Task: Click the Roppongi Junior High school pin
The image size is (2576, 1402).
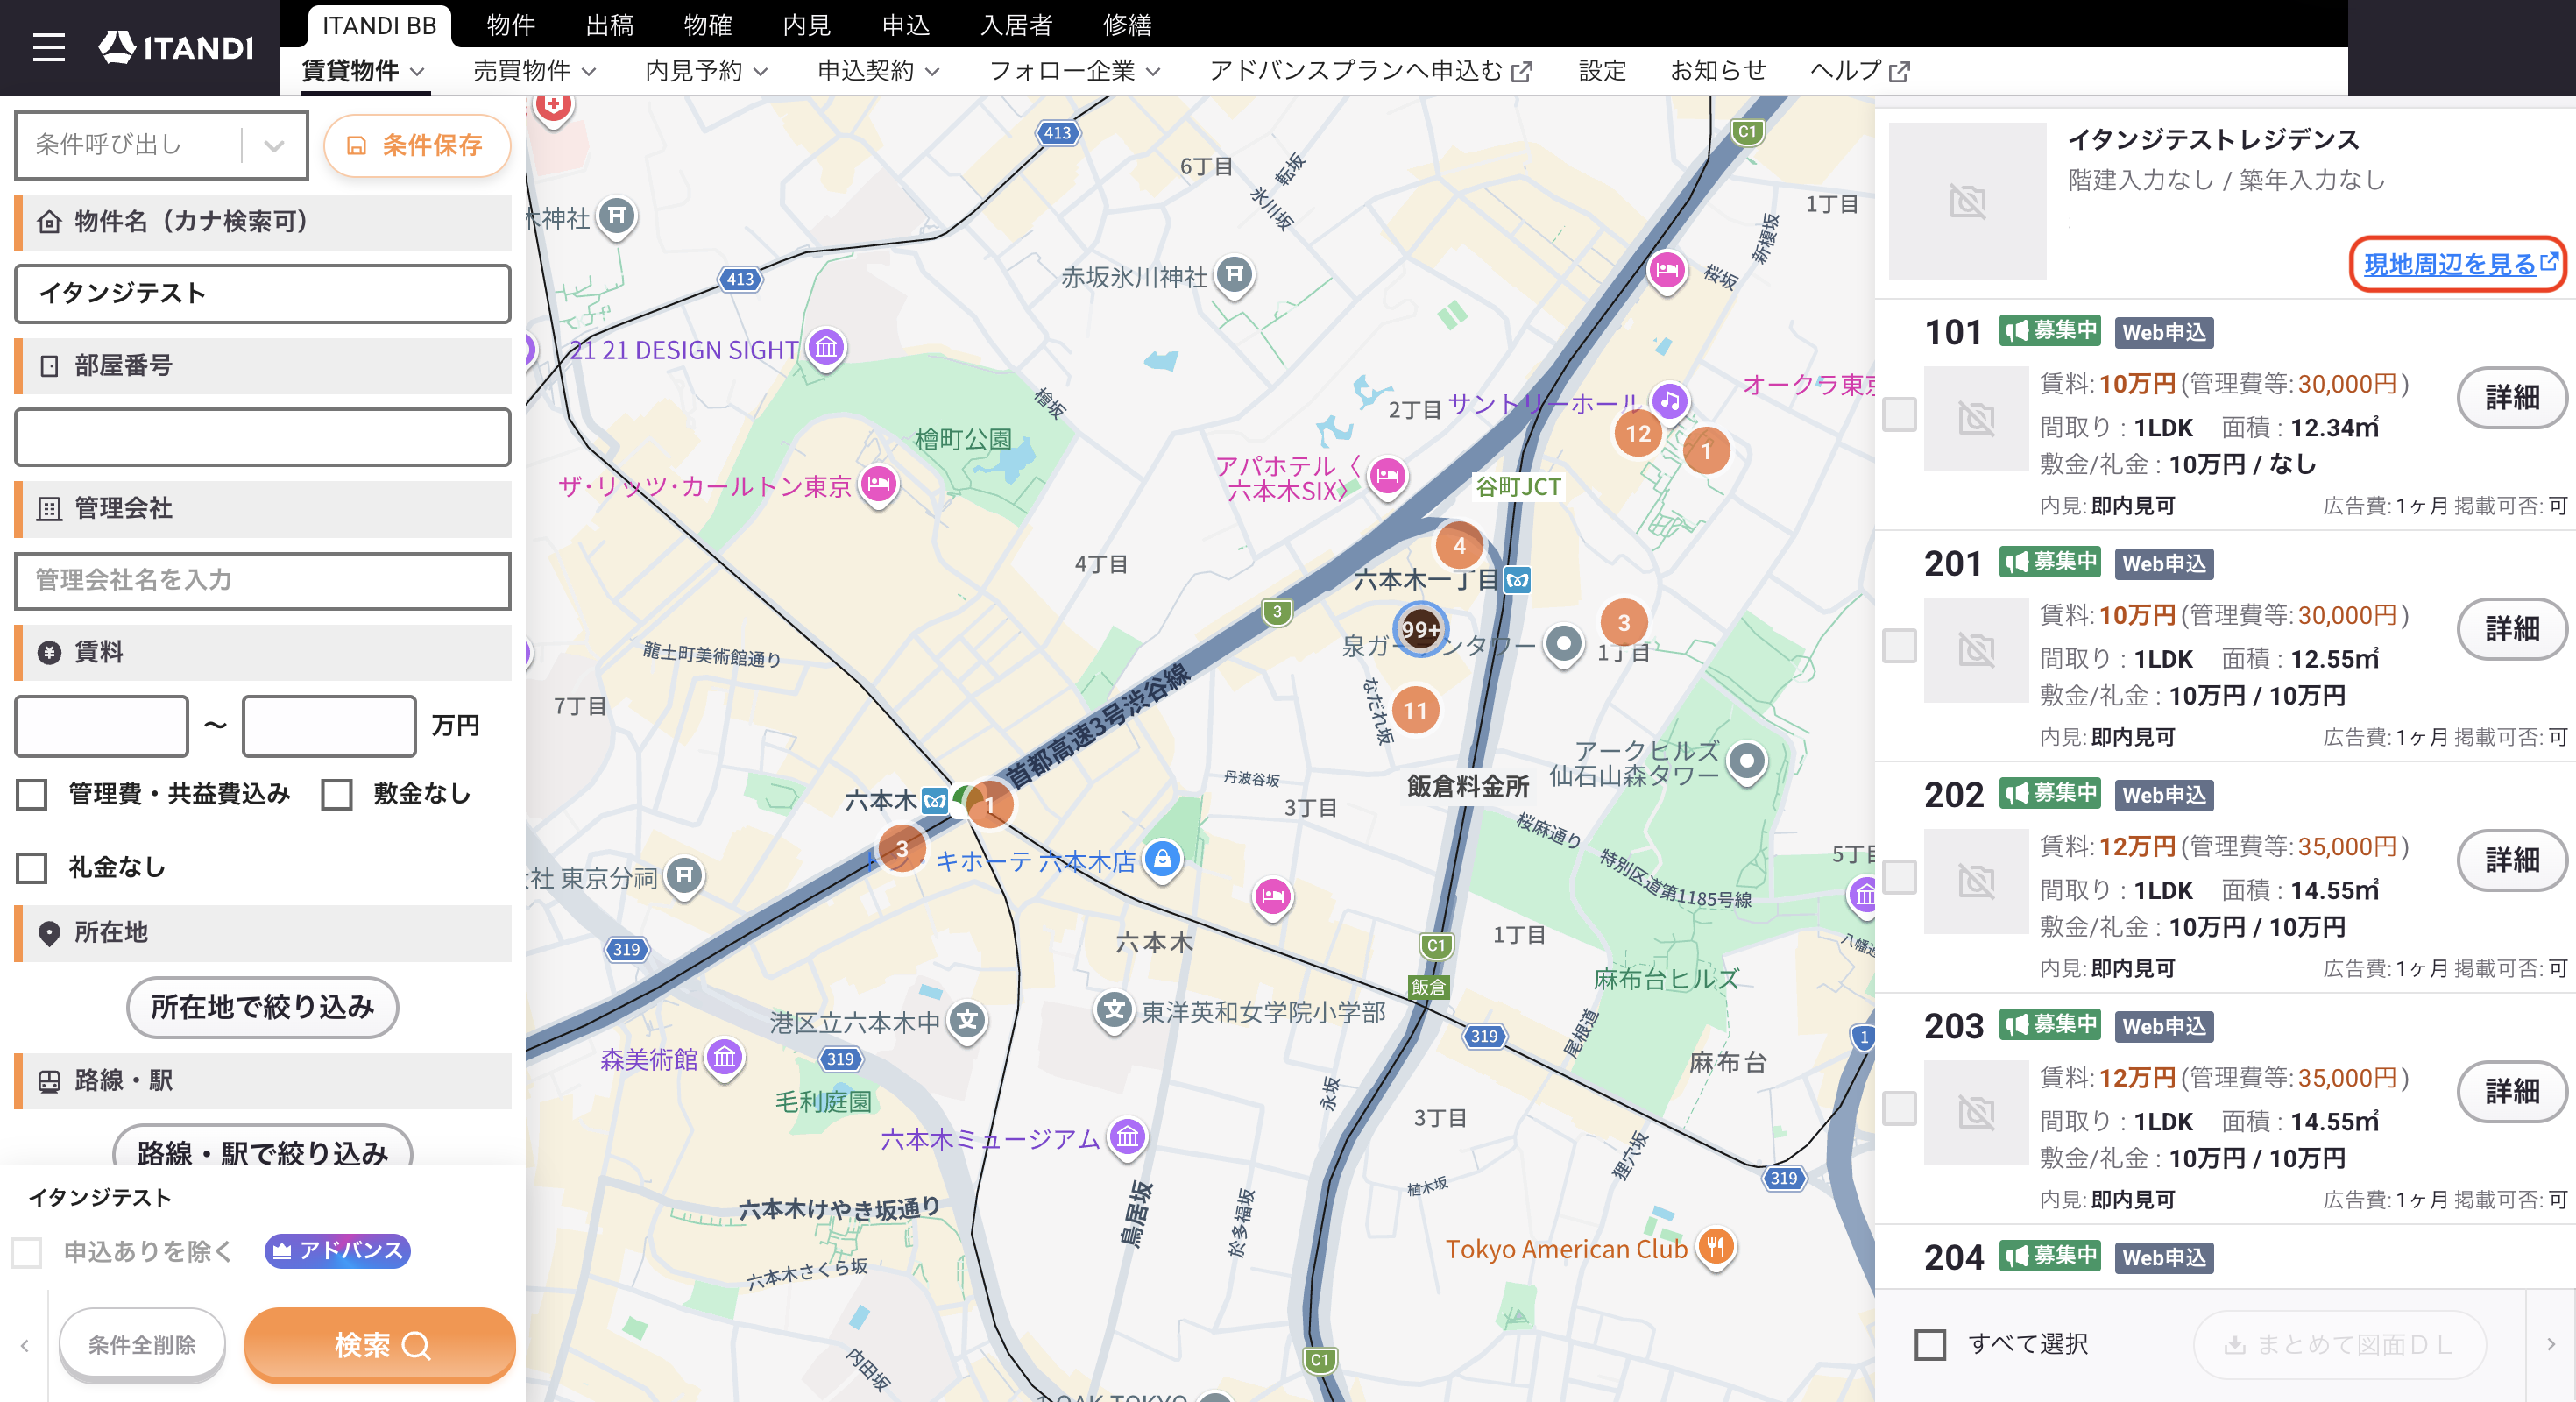Action: [x=967, y=1021]
